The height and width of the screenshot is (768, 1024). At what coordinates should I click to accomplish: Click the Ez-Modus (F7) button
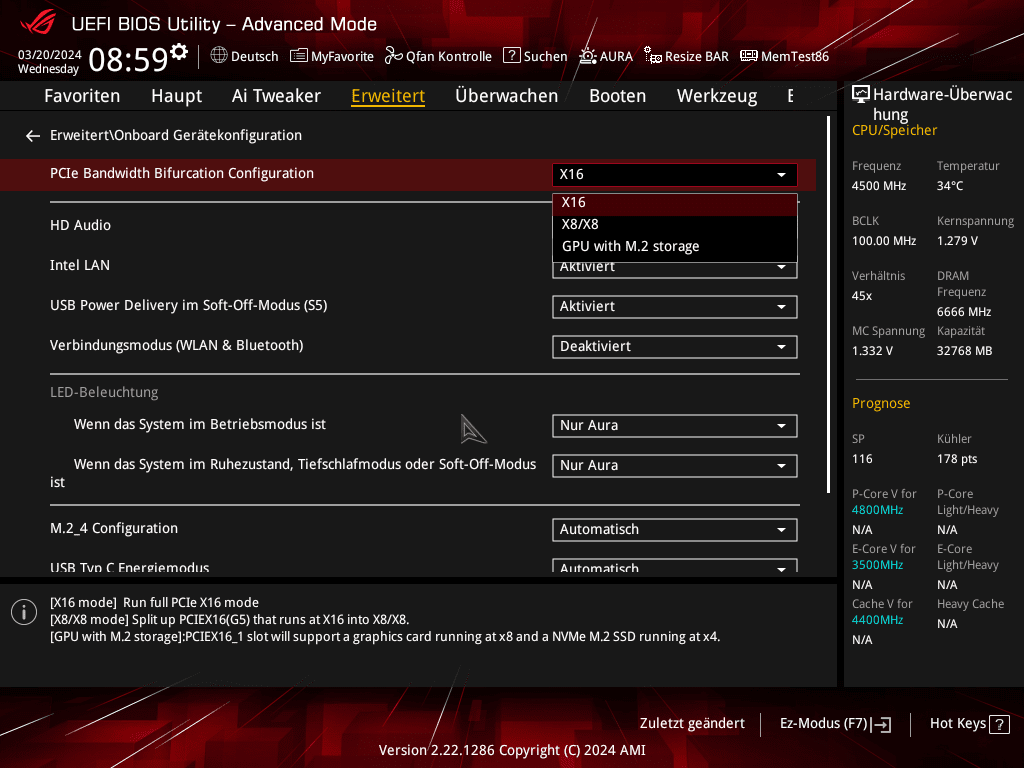(835, 724)
